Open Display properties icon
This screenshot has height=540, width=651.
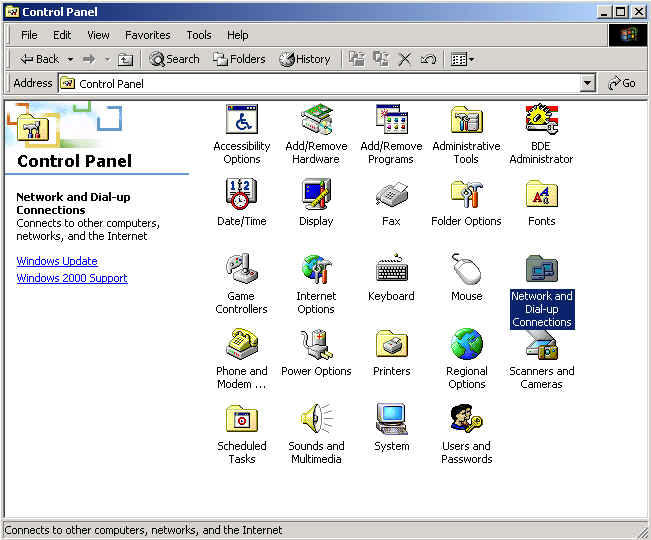tap(316, 203)
